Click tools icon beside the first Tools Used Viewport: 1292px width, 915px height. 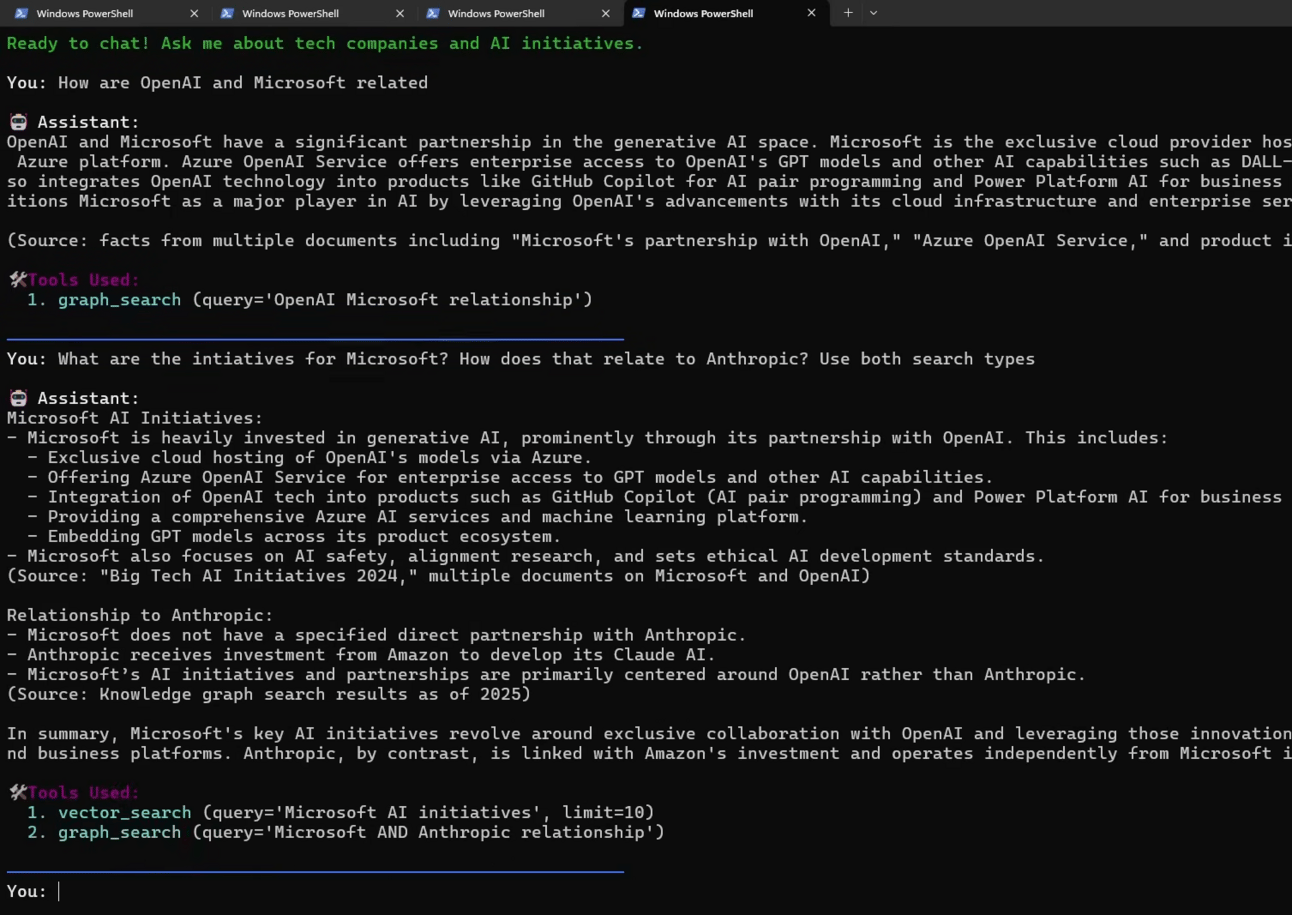(17, 280)
